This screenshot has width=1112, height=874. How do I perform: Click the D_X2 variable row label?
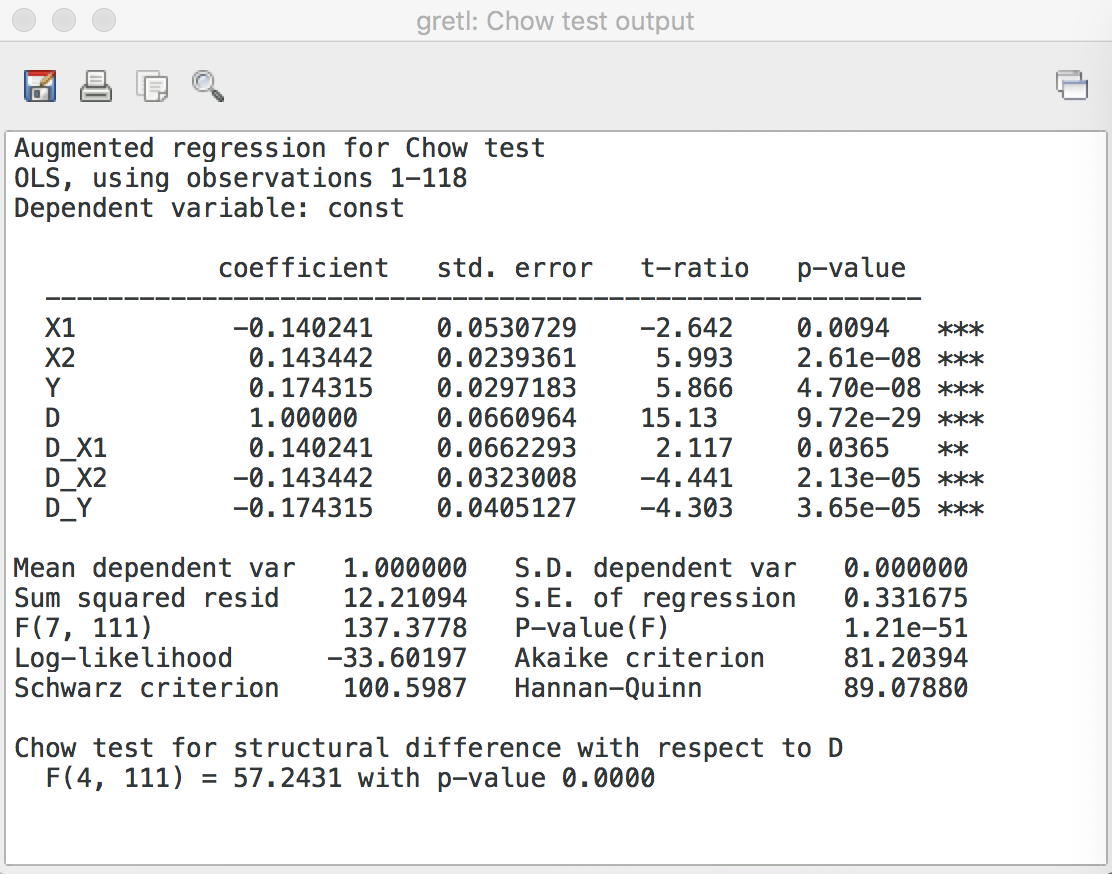tap(76, 478)
